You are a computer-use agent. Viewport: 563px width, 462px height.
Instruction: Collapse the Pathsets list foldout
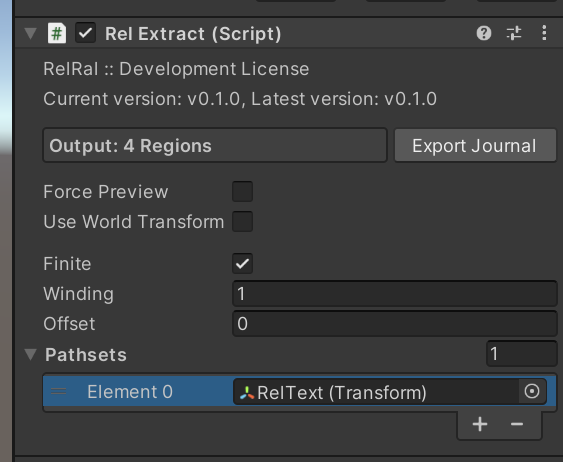tap(31, 355)
